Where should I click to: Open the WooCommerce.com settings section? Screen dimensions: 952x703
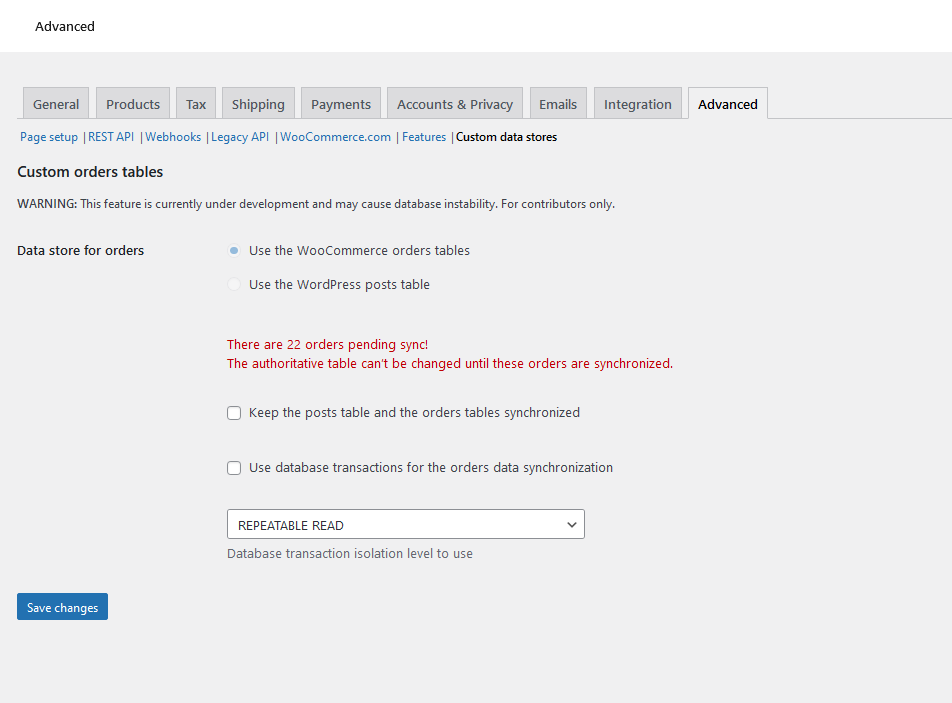coord(335,136)
